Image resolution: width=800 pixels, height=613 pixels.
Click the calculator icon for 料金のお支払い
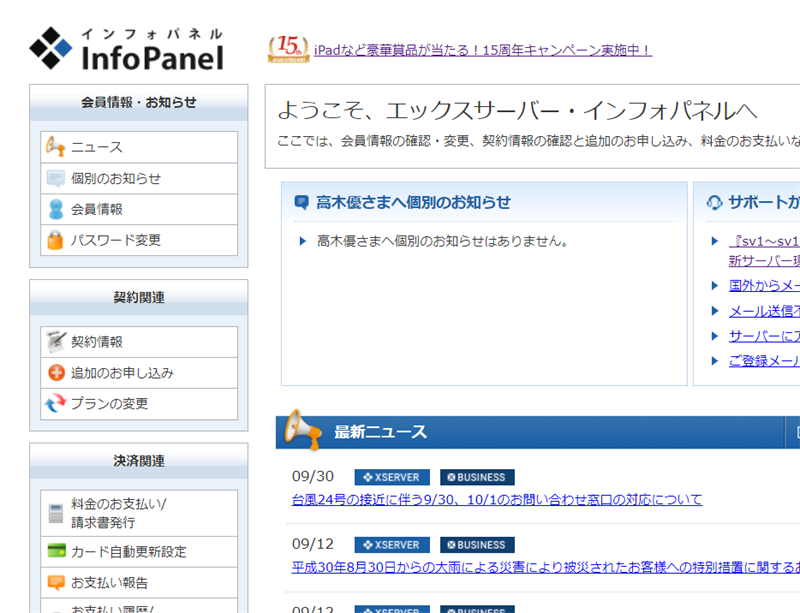pyautogui.click(x=55, y=513)
